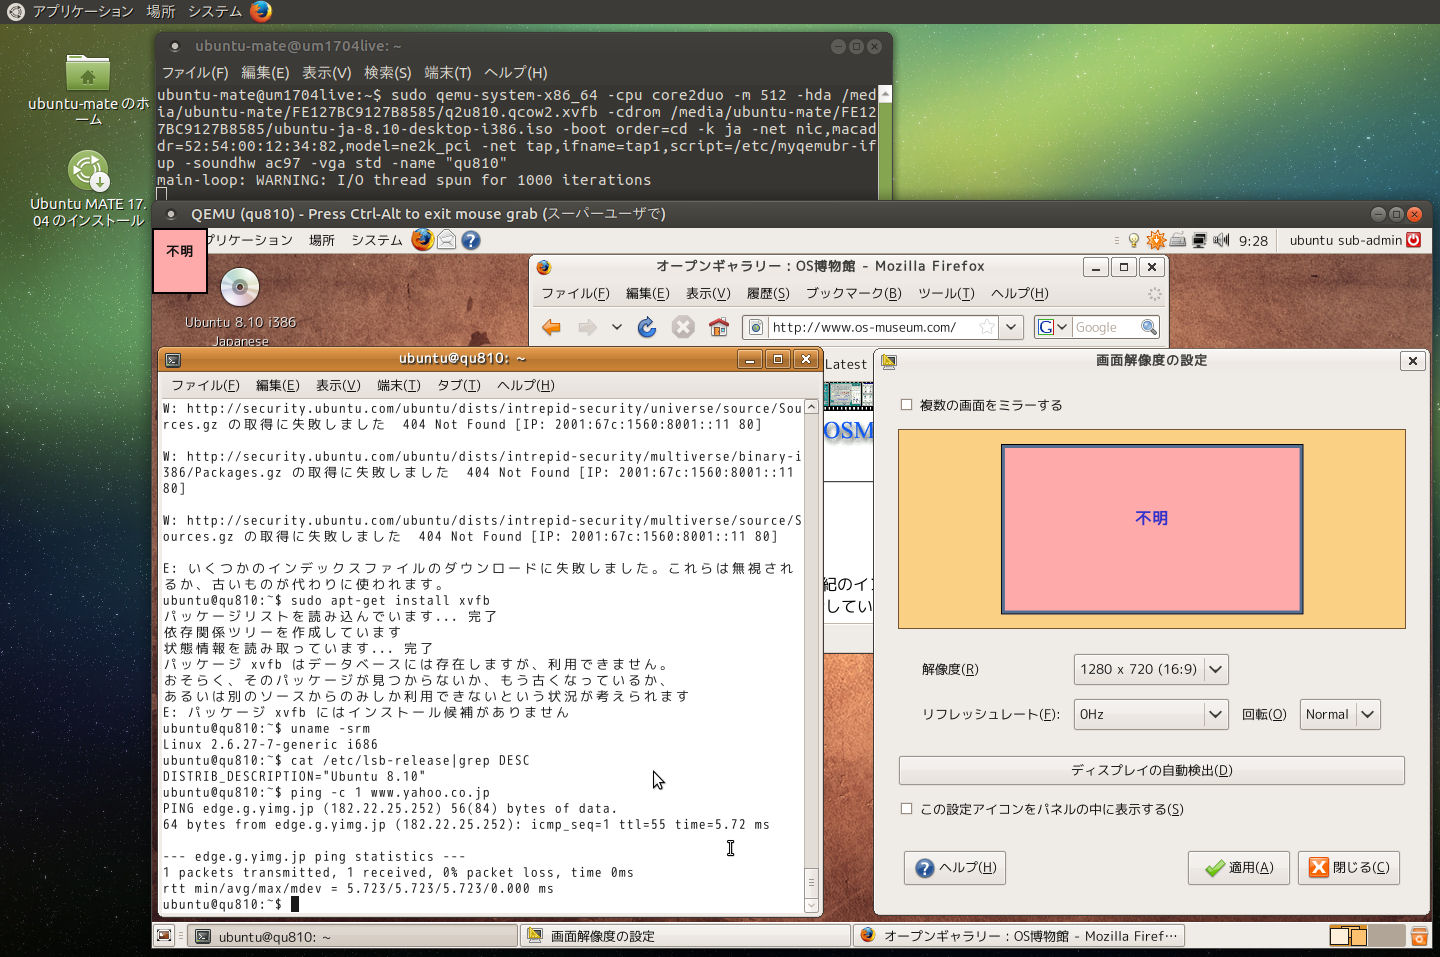1440x957 pixels.
Task: Click the pink 不明 label at top-left of guest
Action: tap(180, 261)
